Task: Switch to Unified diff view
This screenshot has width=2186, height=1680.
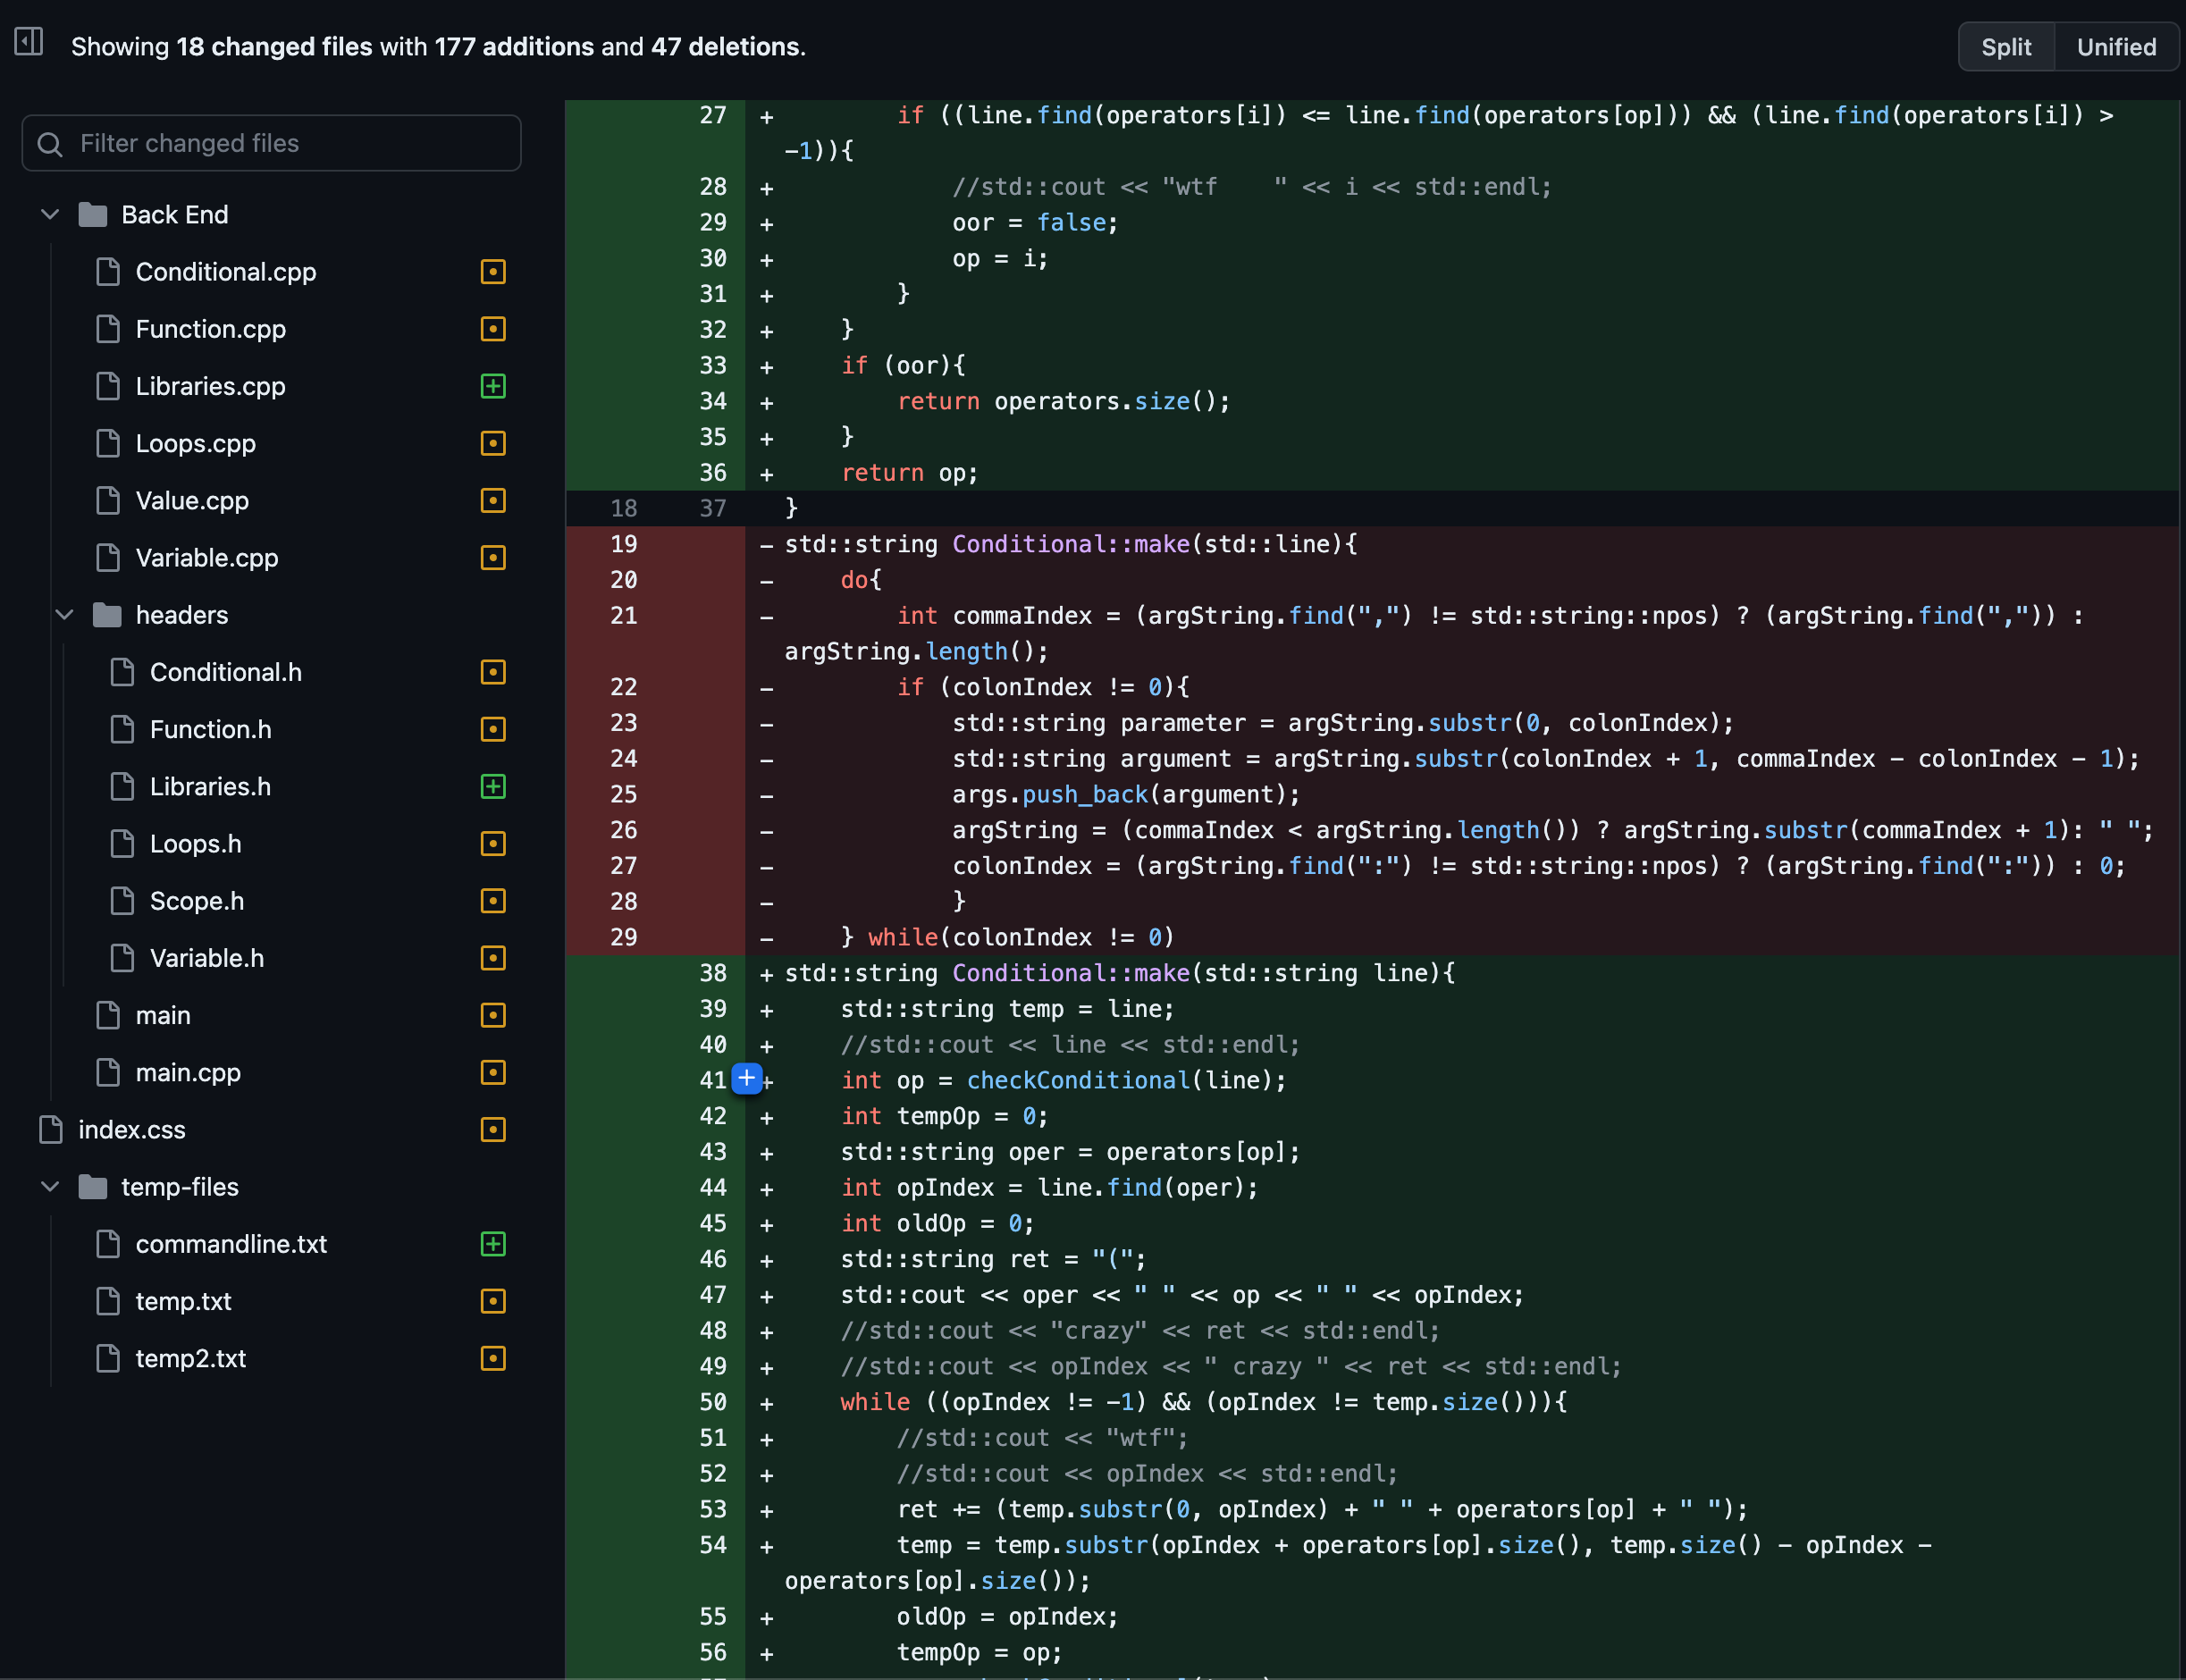Action: [2115, 47]
